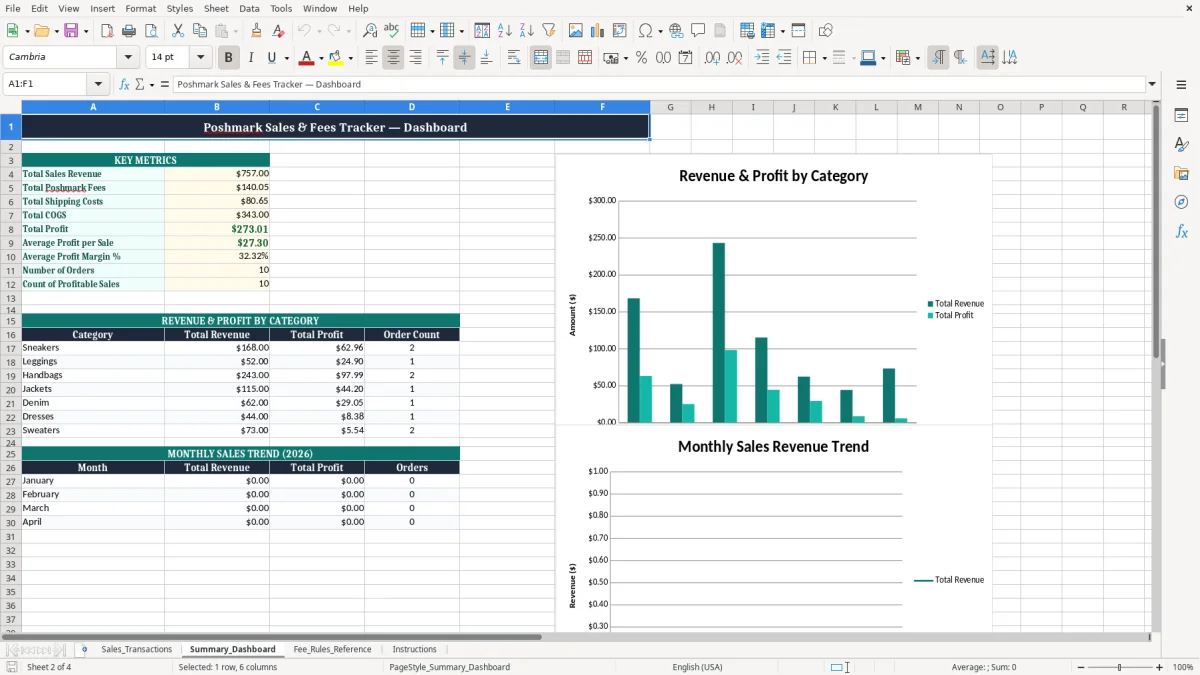
Task: Click the Clear Direct Formatting icon
Action: click(277, 31)
